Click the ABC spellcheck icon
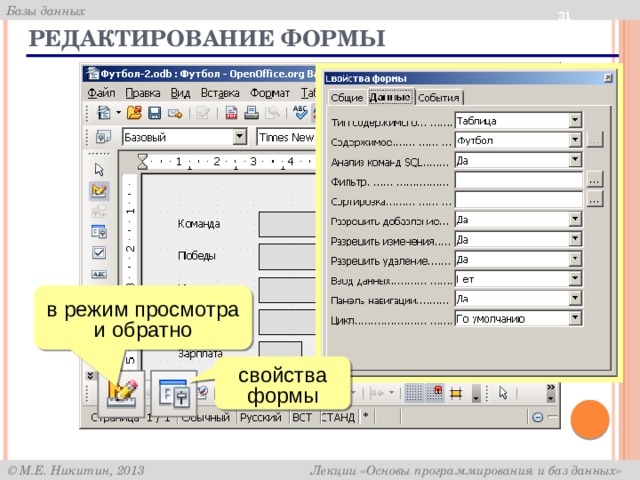The width and height of the screenshot is (640, 480). (x=300, y=112)
